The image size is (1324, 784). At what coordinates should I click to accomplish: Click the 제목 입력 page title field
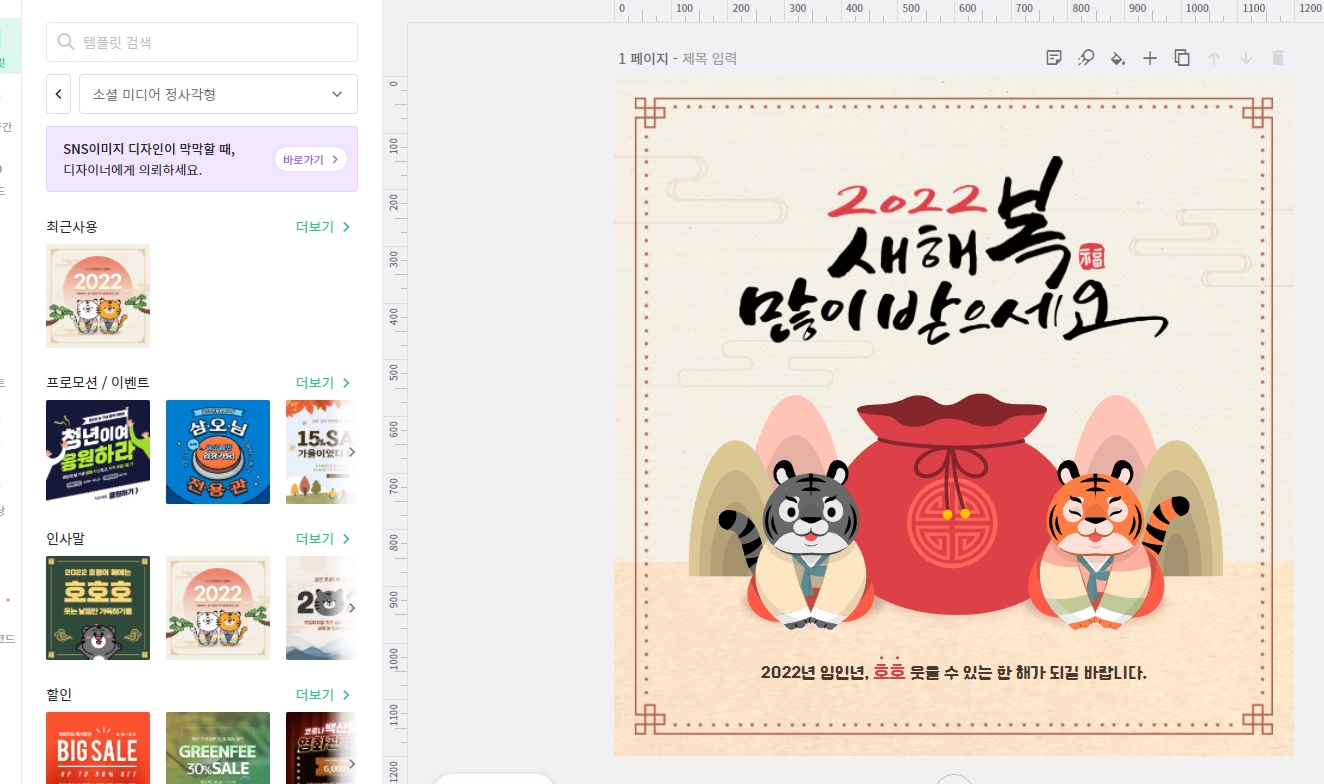710,59
